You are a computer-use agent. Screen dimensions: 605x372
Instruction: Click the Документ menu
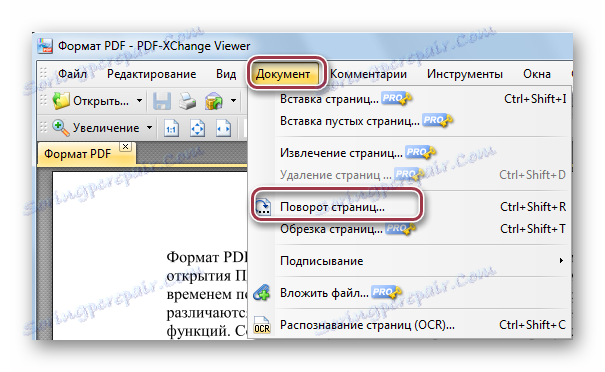click(x=283, y=74)
